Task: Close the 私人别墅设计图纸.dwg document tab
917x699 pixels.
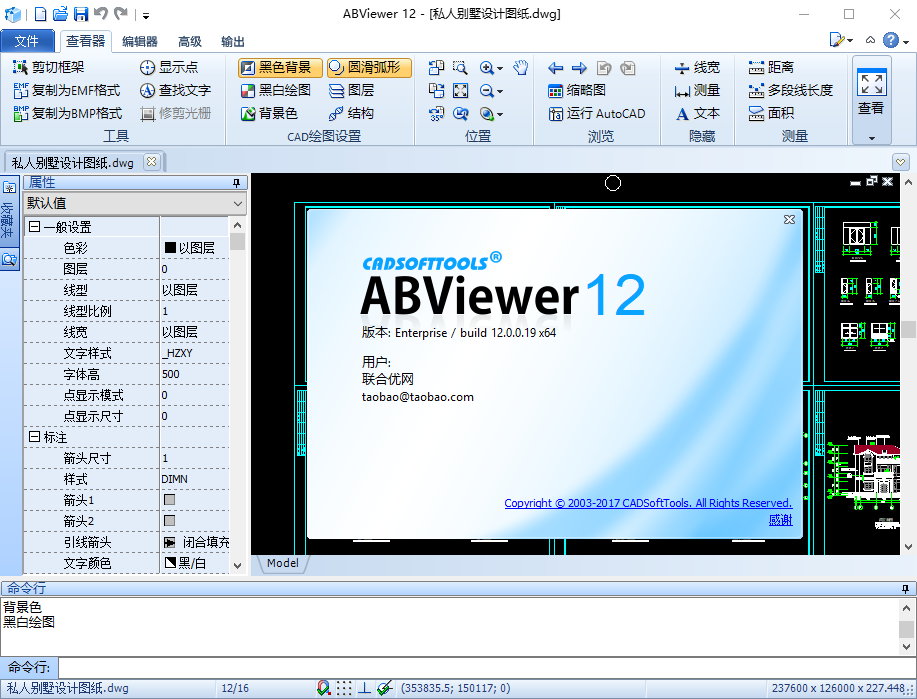Action: coord(151,161)
